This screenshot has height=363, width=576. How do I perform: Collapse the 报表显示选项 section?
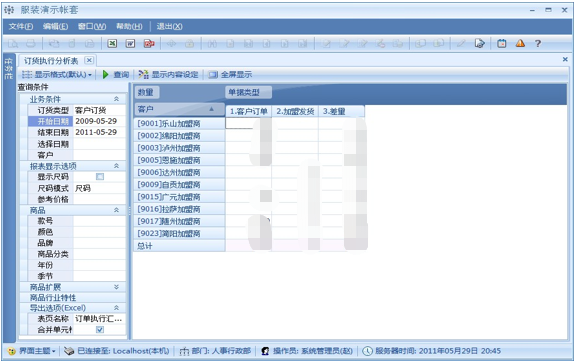[116, 166]
